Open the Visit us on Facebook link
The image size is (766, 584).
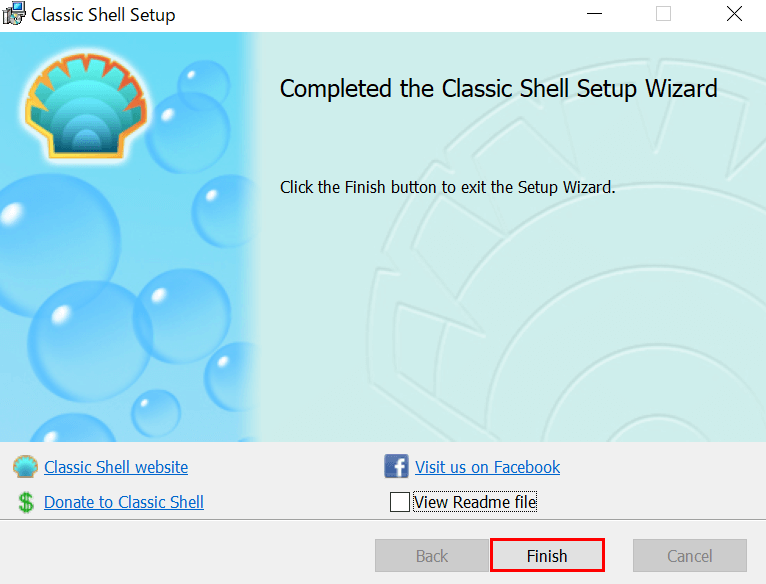487,467
